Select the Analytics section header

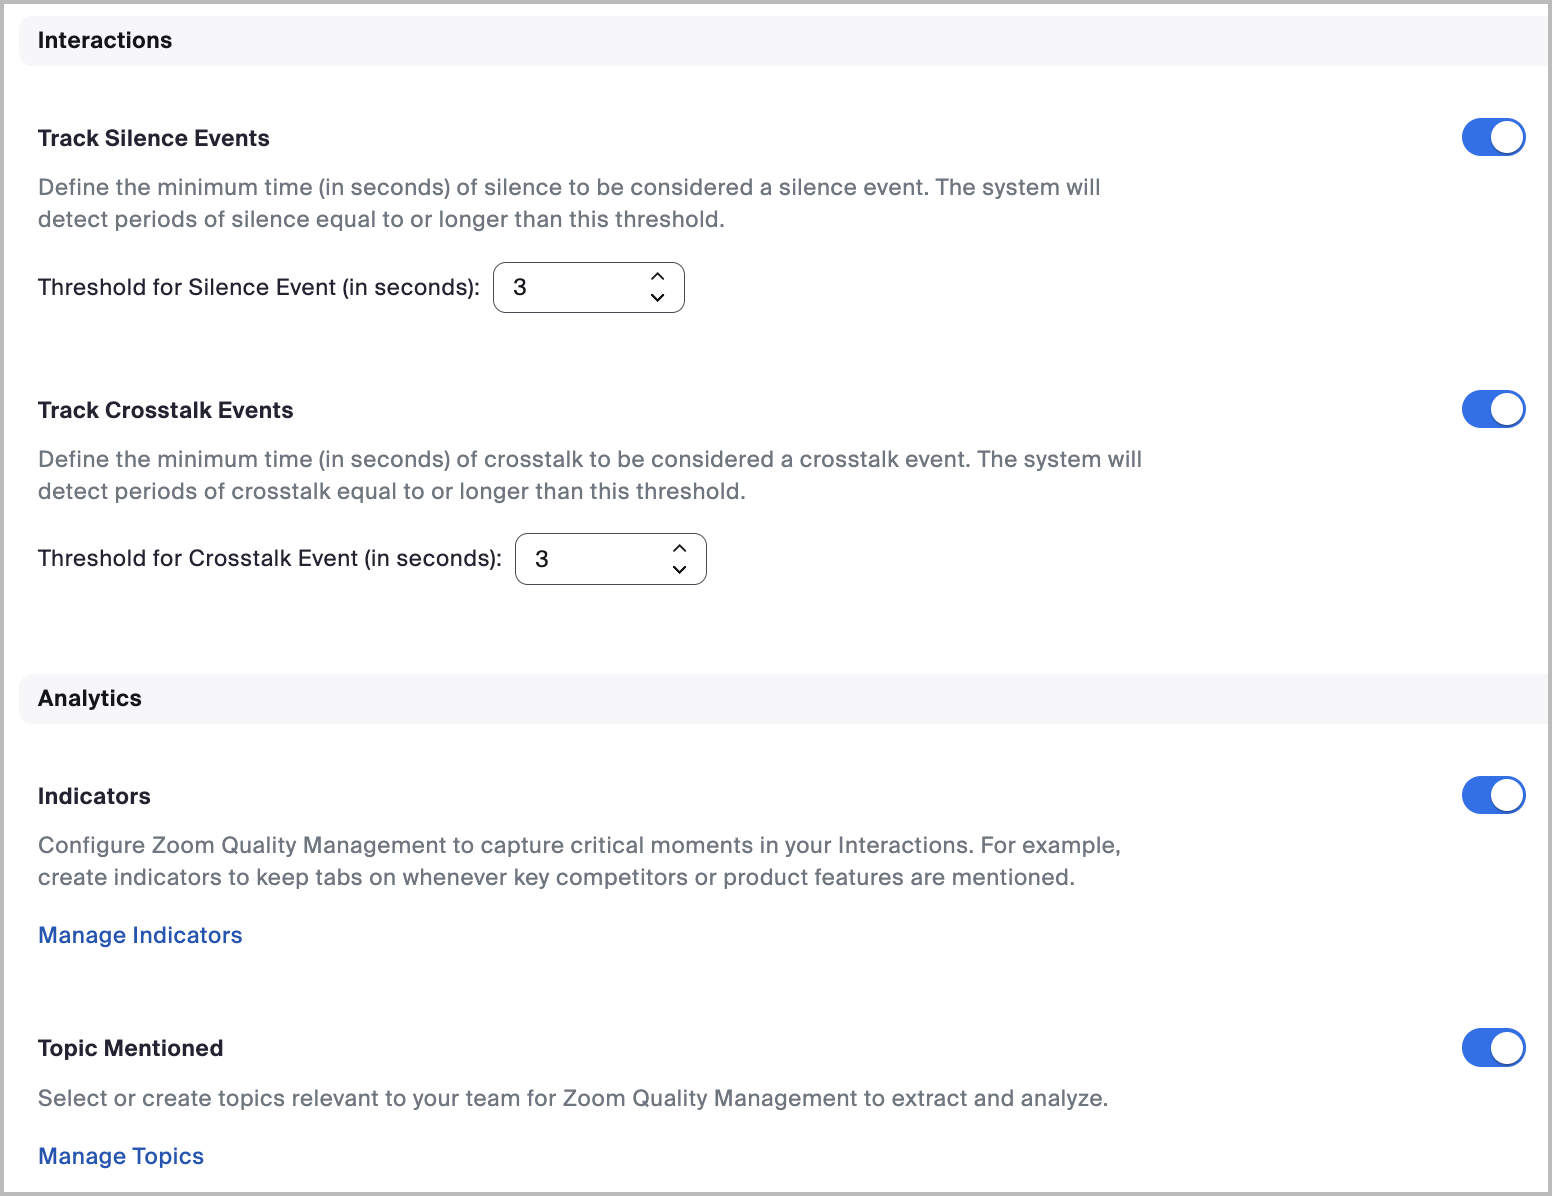pos(90,698)
